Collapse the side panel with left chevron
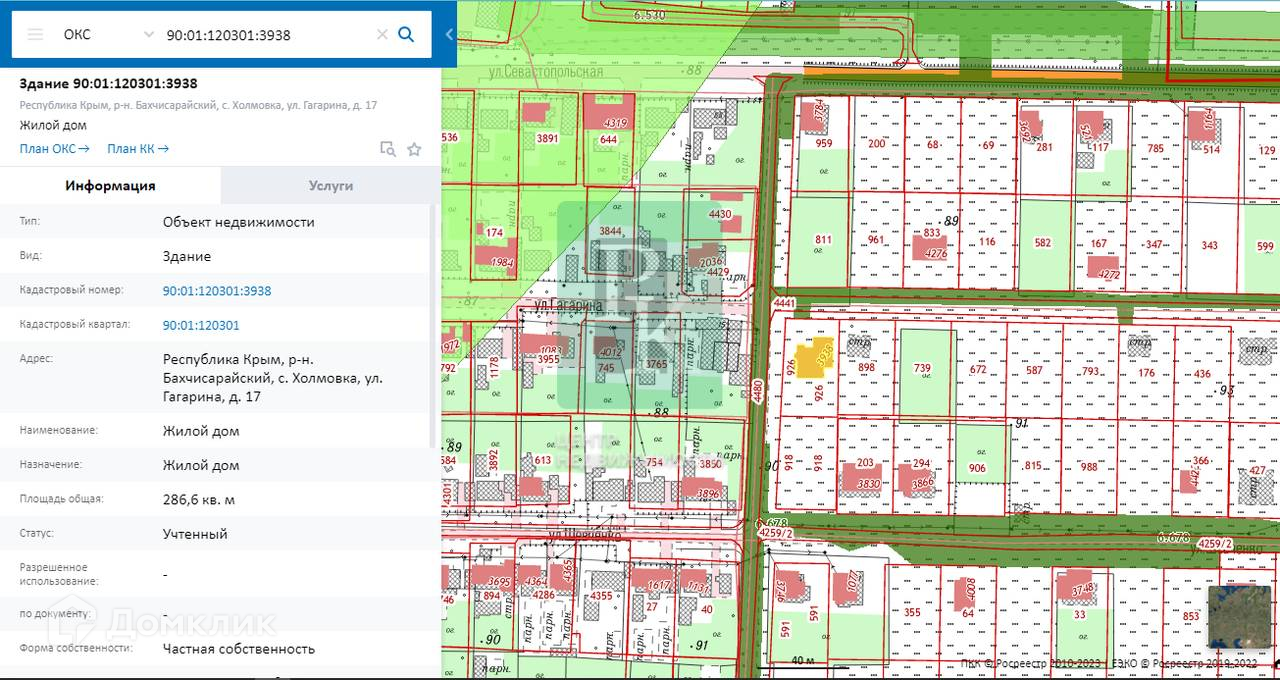This screenshot has width=1280, height=680. pos(449,34)
